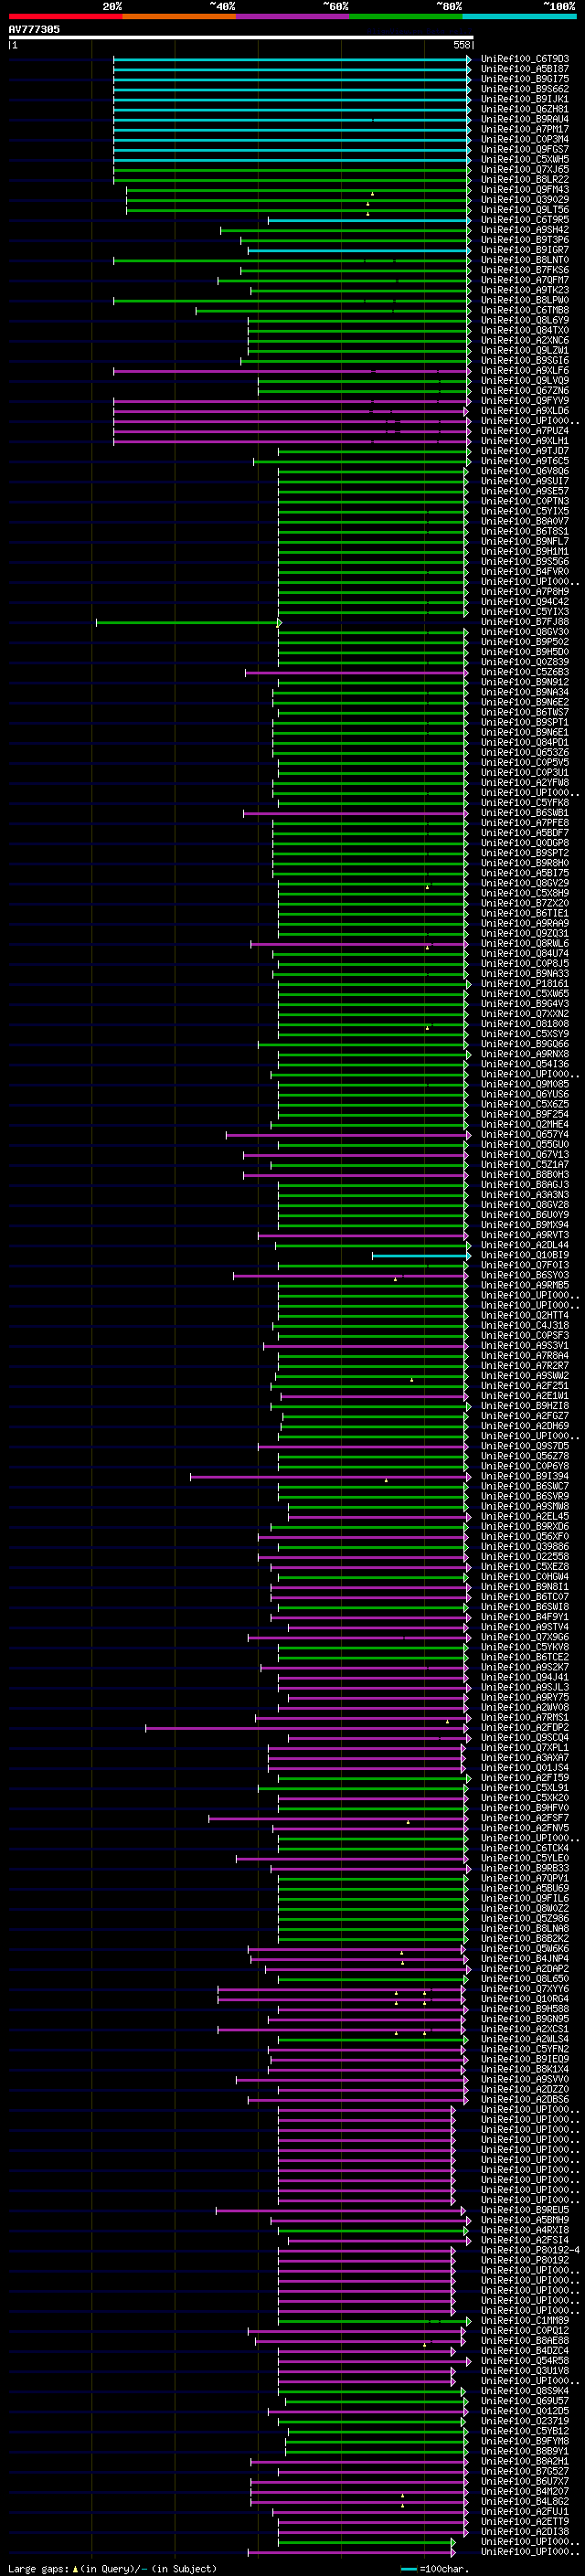Open hit UniRef100_Q9FGS7

(x=525, y=149)
